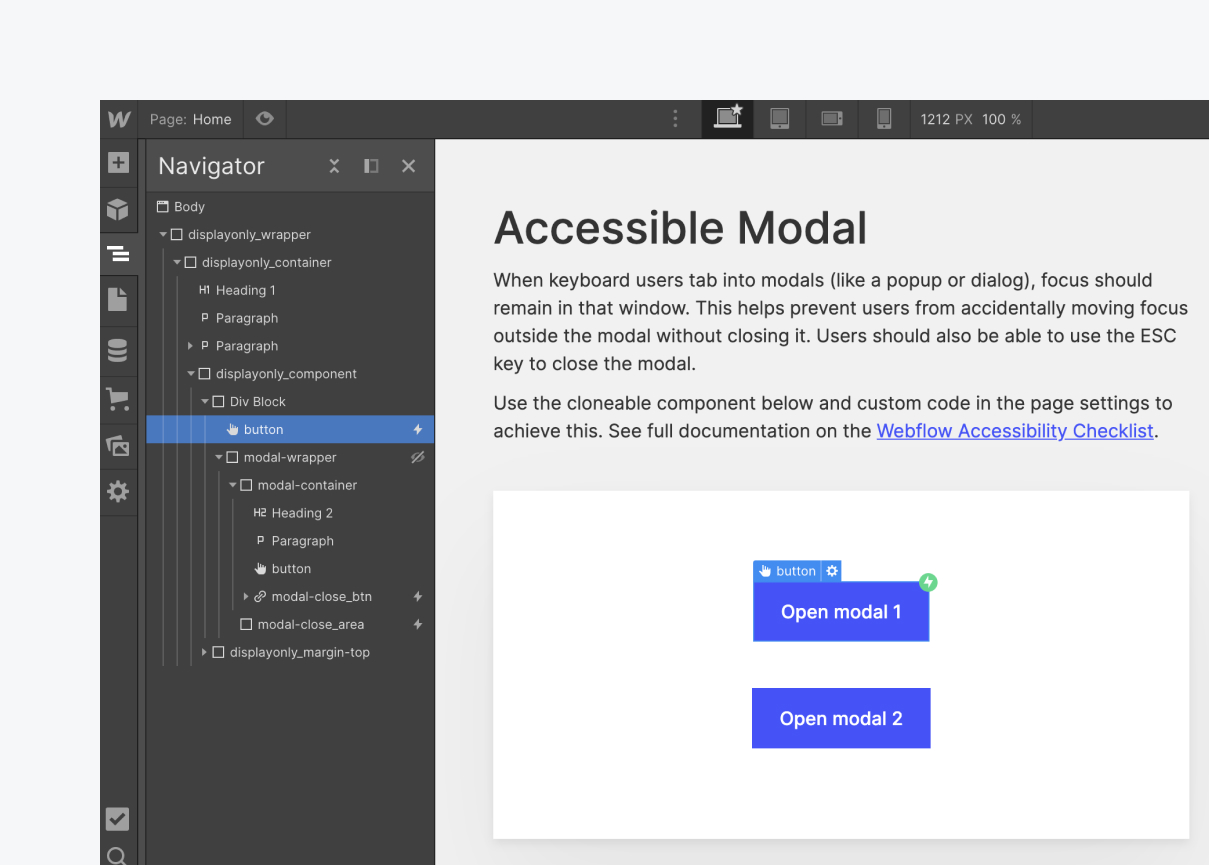Click interaction bolt on modal-close_area row
The height and width of the screenshot is (865, 1209).
click(x=418, y=625)
